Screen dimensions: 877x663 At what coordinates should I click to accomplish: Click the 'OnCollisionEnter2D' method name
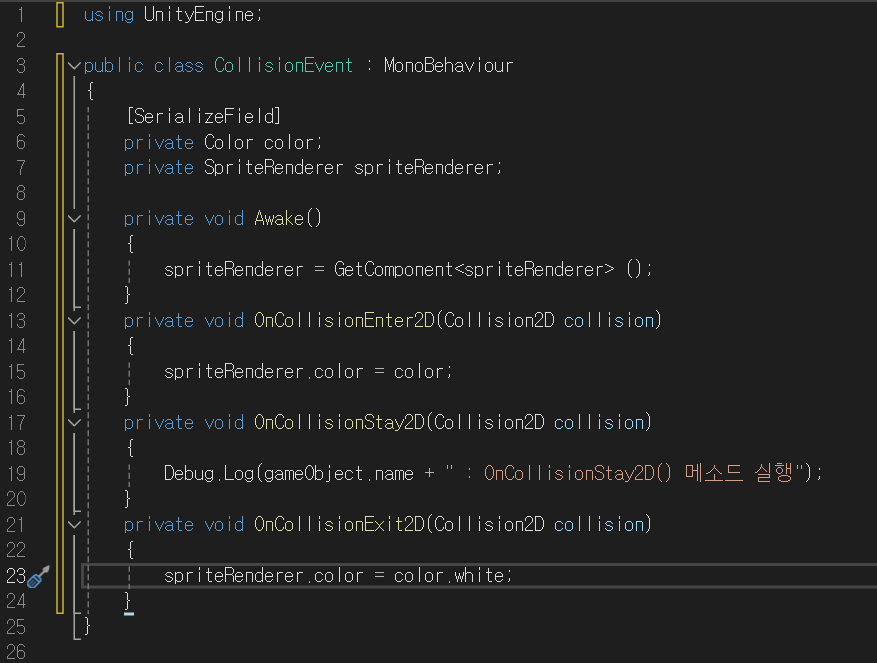(x=345, y=320)
